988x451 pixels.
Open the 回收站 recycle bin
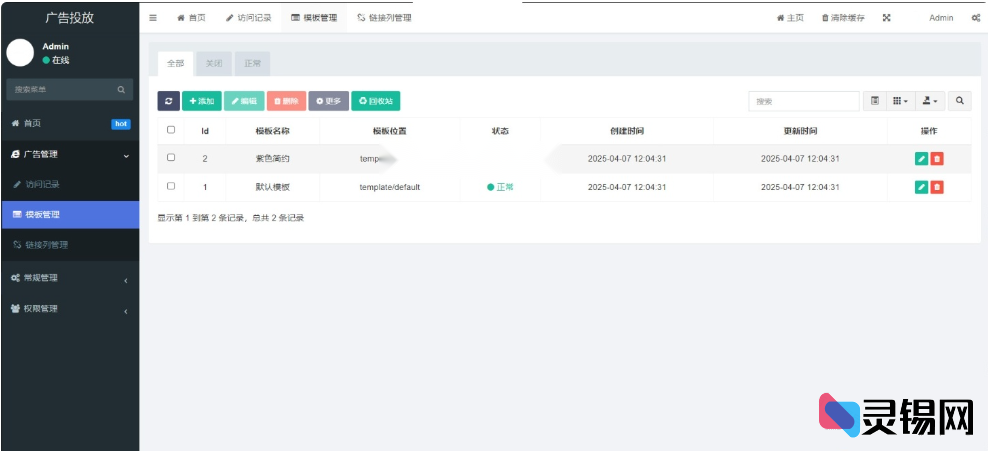click(376, 101)
